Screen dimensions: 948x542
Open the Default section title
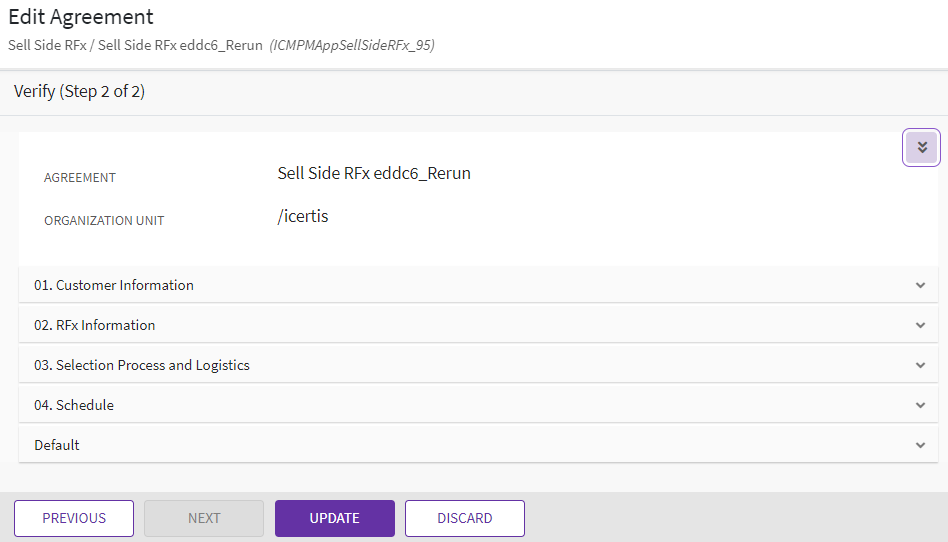pos(57,445)
